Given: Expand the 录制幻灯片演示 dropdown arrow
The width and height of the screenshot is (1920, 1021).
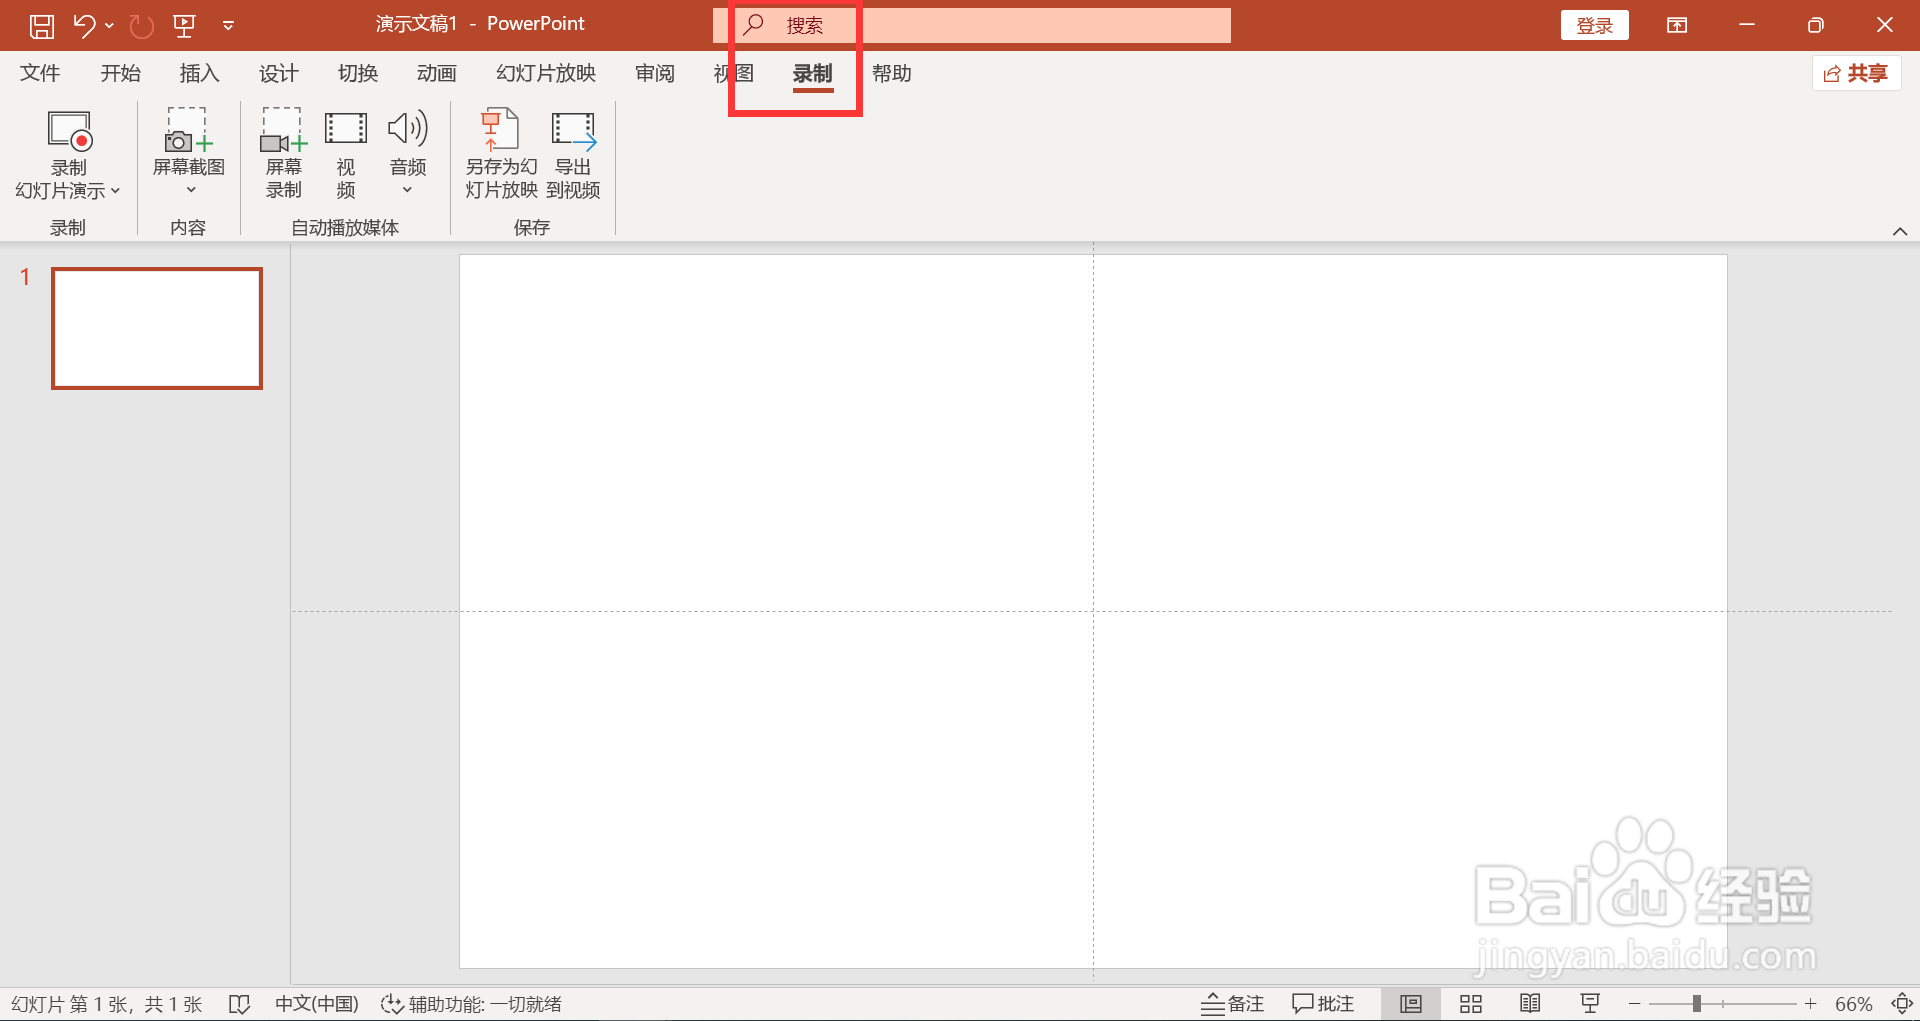Looking at the screenshot, I should 115,190.
